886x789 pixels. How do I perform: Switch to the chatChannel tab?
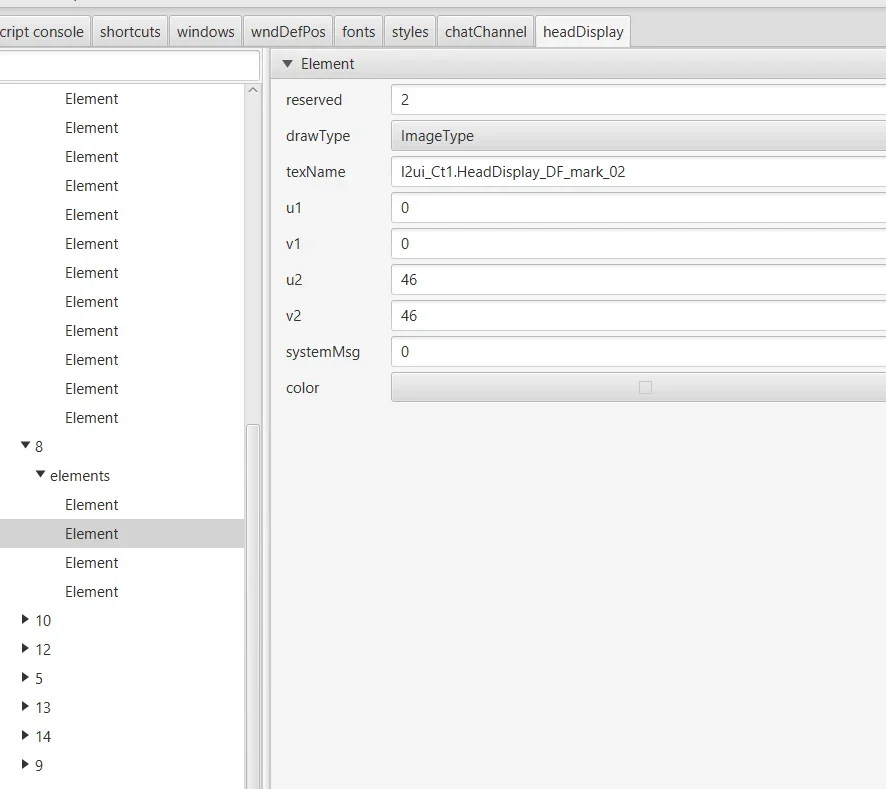pyautogui.click(x=486, y=32)
